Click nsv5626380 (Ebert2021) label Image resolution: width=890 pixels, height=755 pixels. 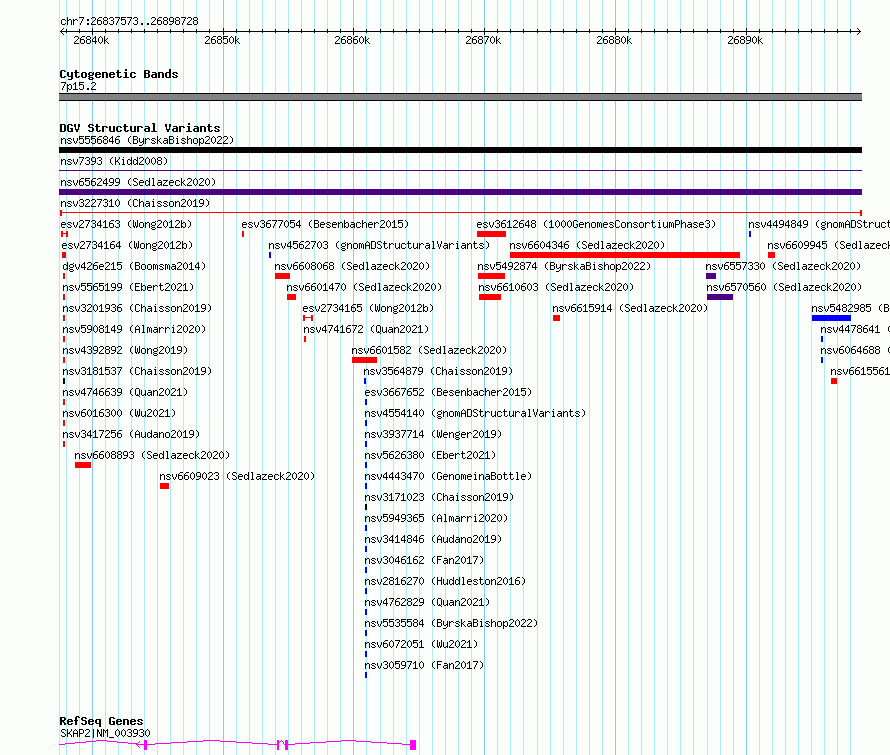pos(430,455)
